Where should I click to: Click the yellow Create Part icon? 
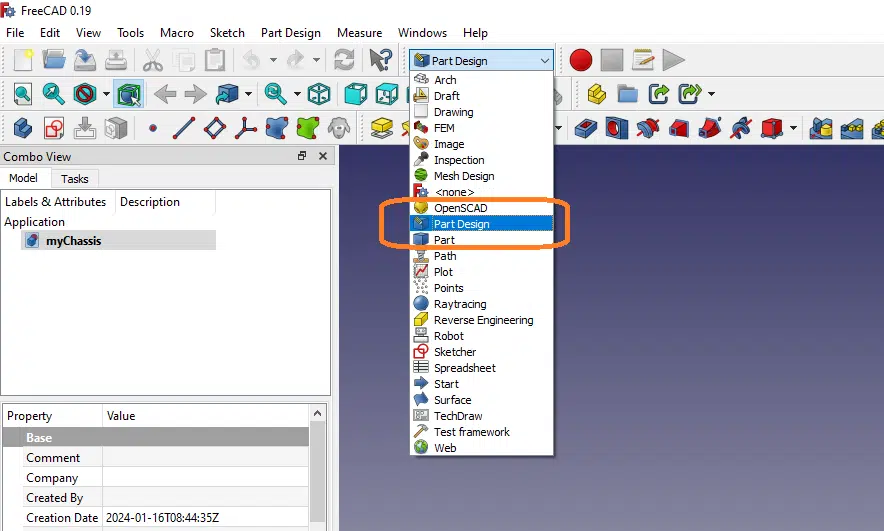point(596,94)
